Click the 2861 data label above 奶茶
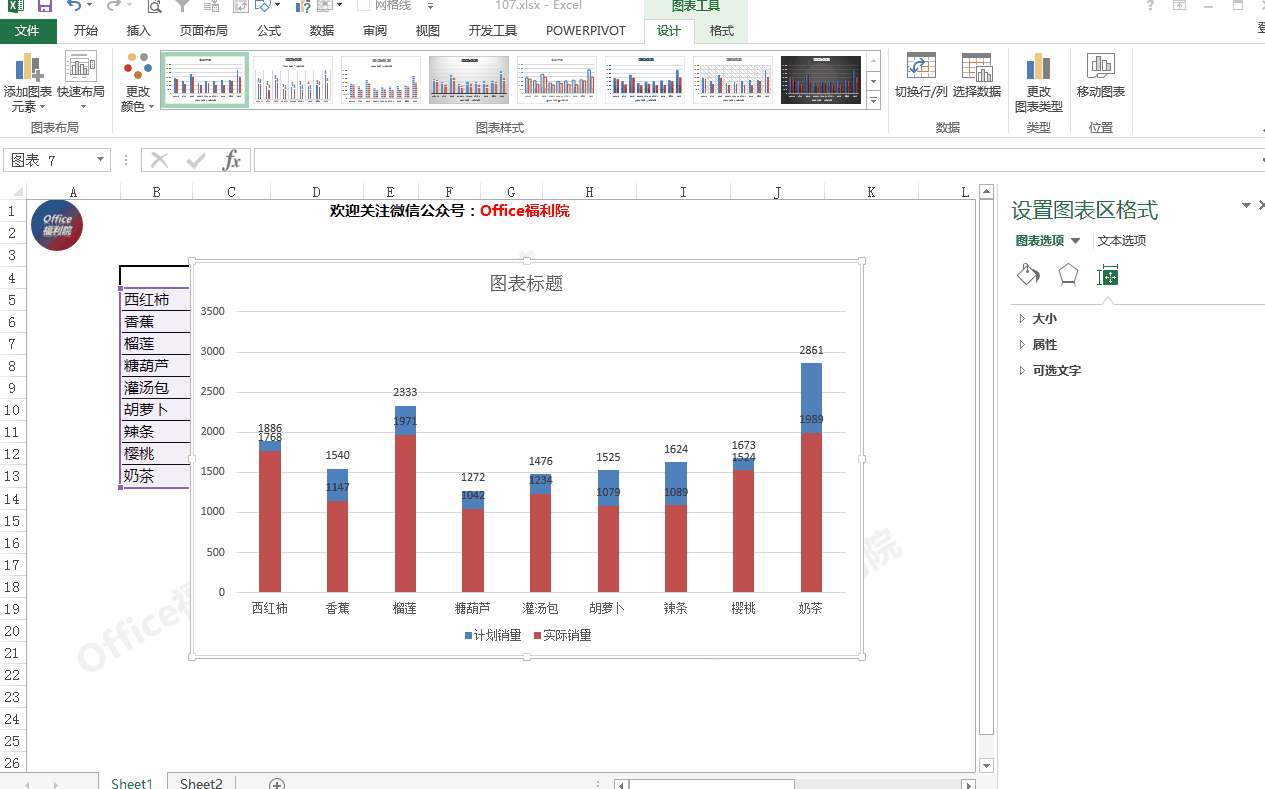This screenshot has height=789, width=1265. click(x=811, y=350)
